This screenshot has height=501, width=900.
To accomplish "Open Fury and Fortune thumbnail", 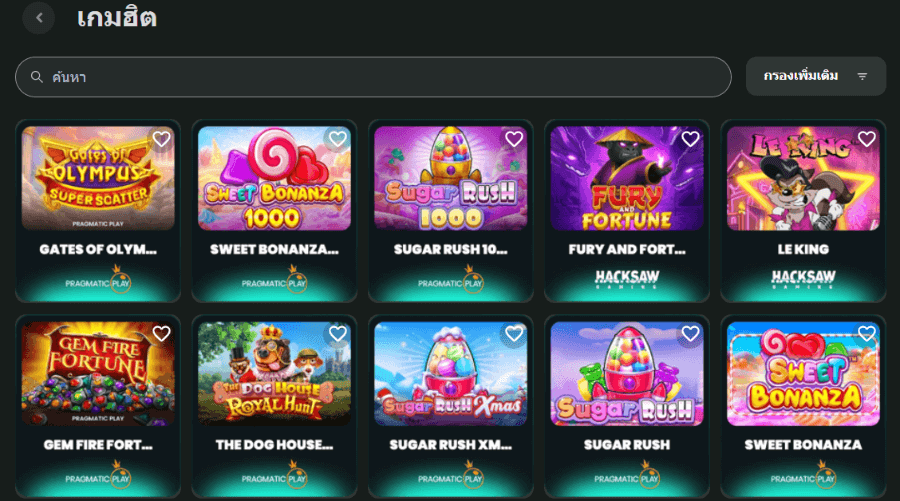I will point(627,178).
